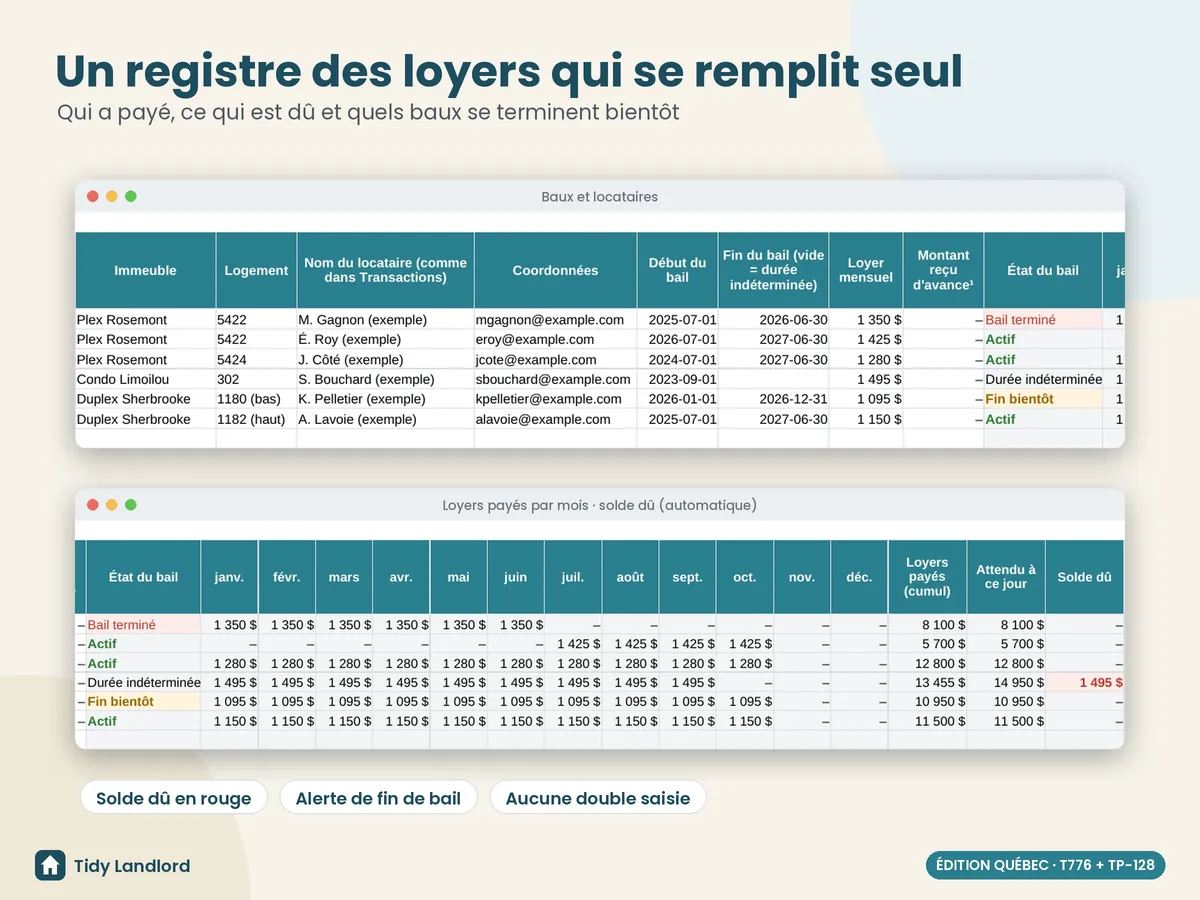Screen dimensions: 1200x900
Task: Select the Montant reçu d'avance column header
Action: tap(943, 270)
